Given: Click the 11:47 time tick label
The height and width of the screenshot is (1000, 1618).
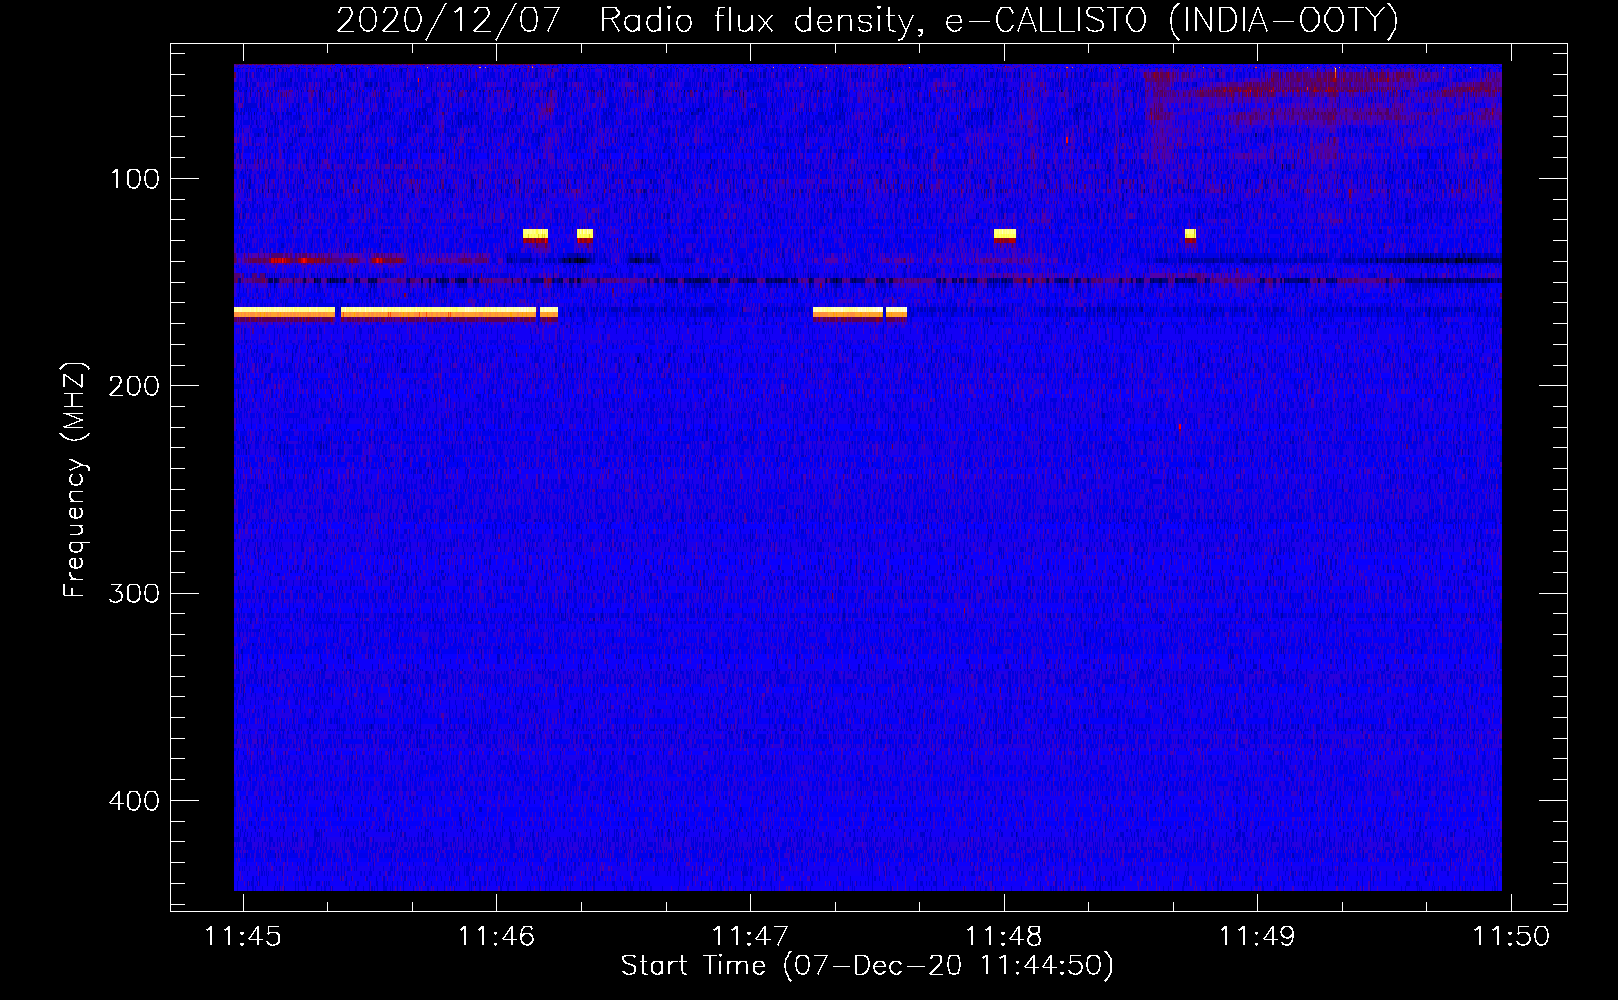Looking at the screenshot, I should (x=750, y=937).
